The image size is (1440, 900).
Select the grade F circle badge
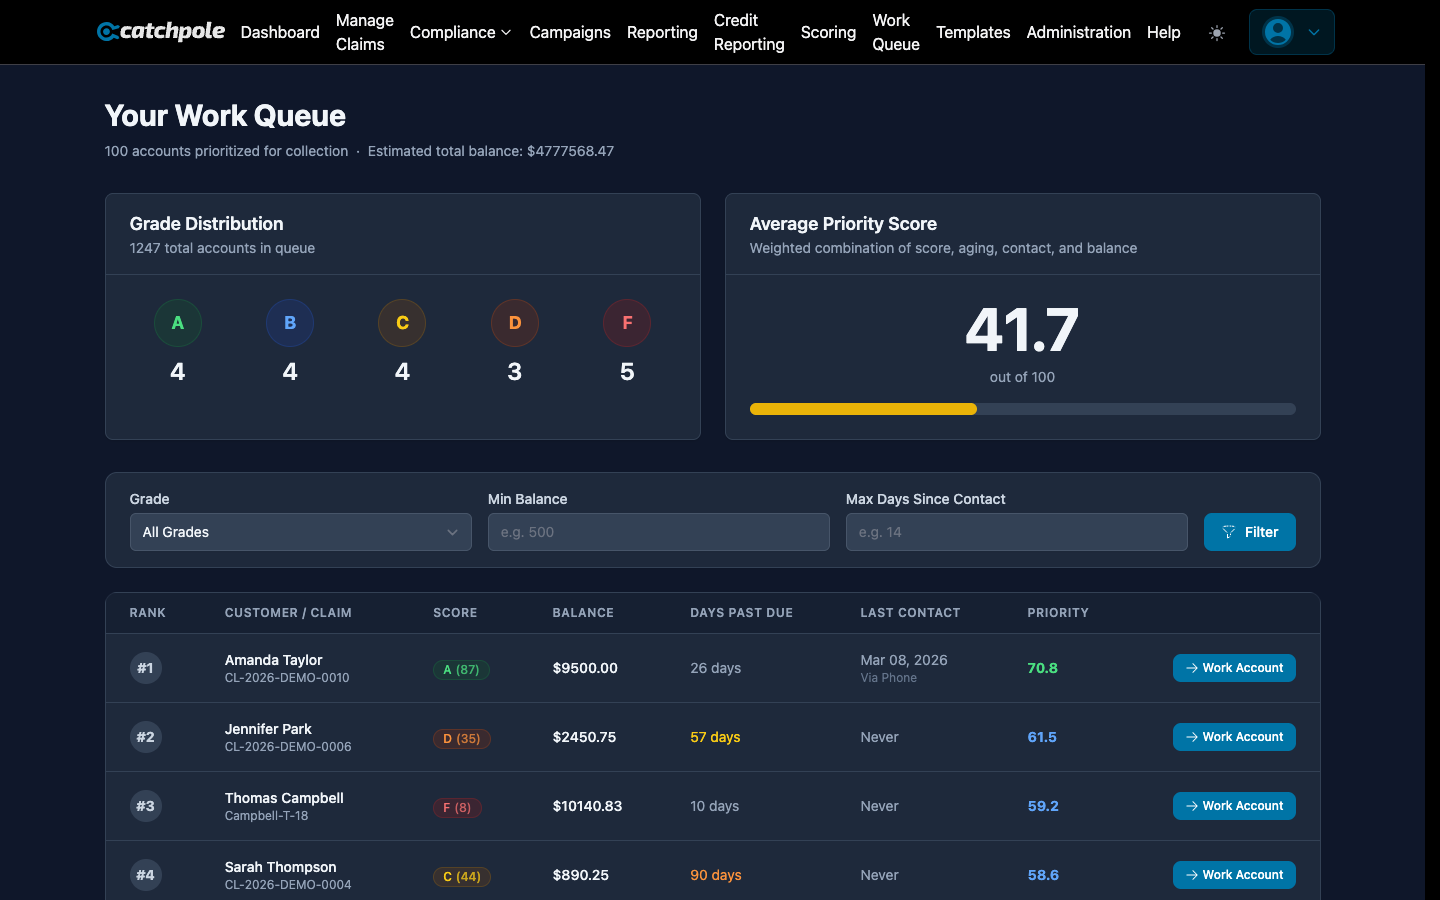point(627,322)
